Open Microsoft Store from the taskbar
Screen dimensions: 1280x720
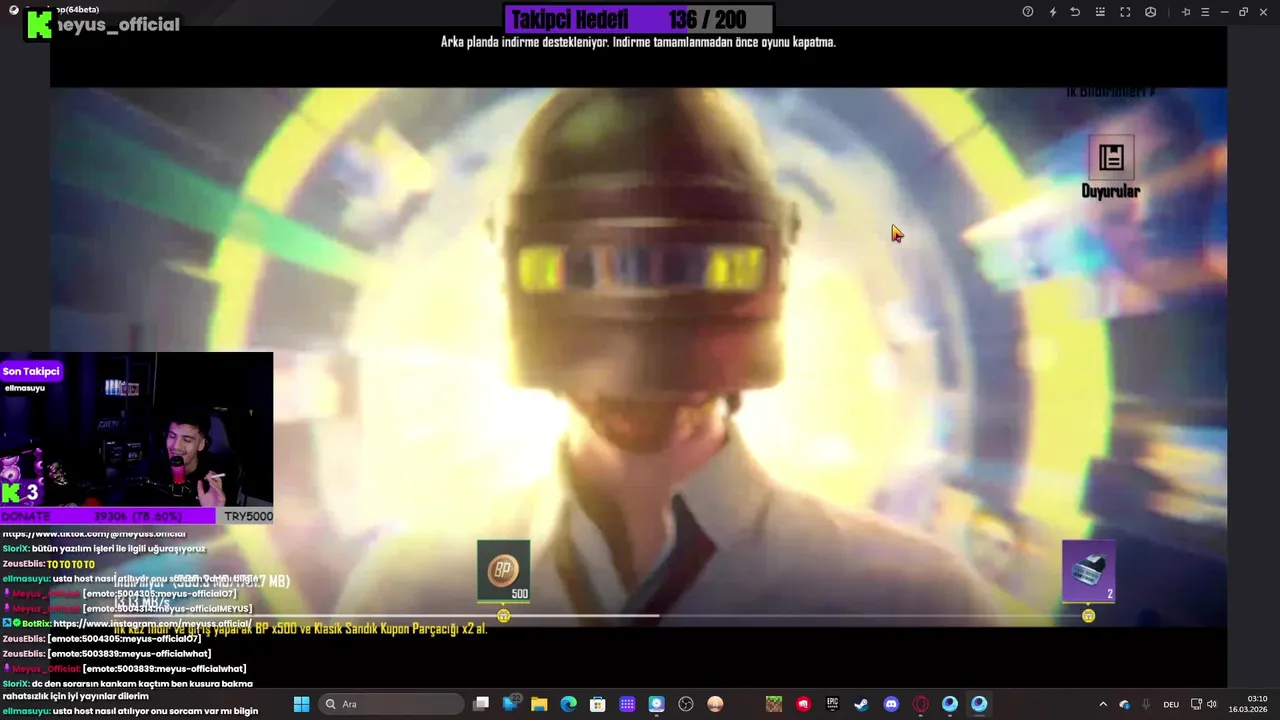click(598, 704)
